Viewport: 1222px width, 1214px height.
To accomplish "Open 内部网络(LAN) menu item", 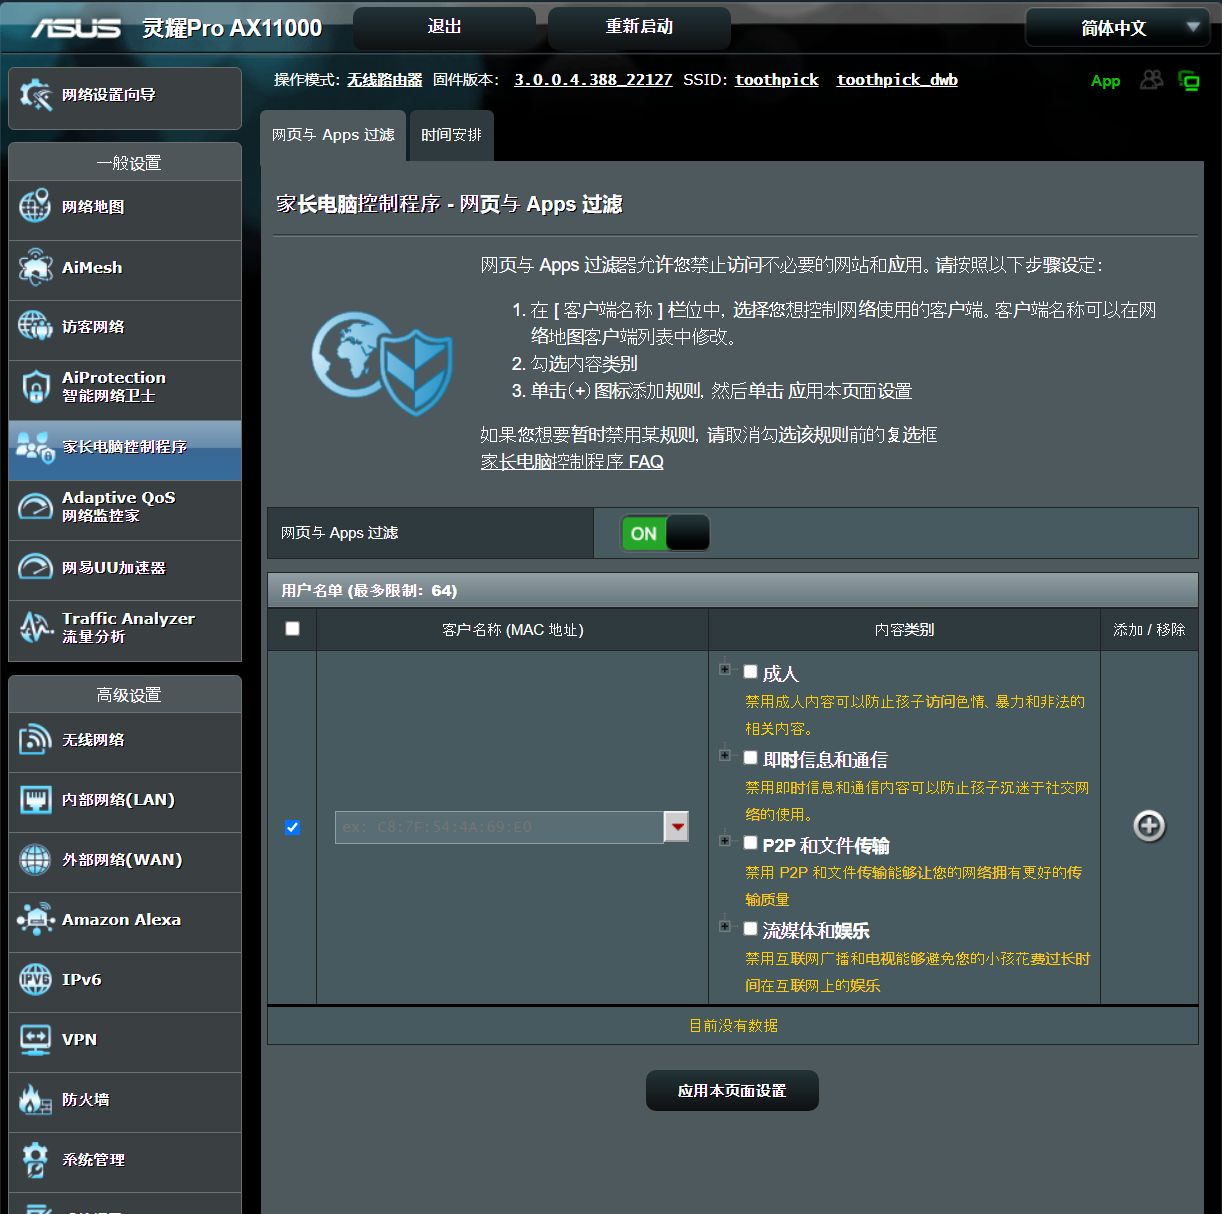I will (125, 800).
